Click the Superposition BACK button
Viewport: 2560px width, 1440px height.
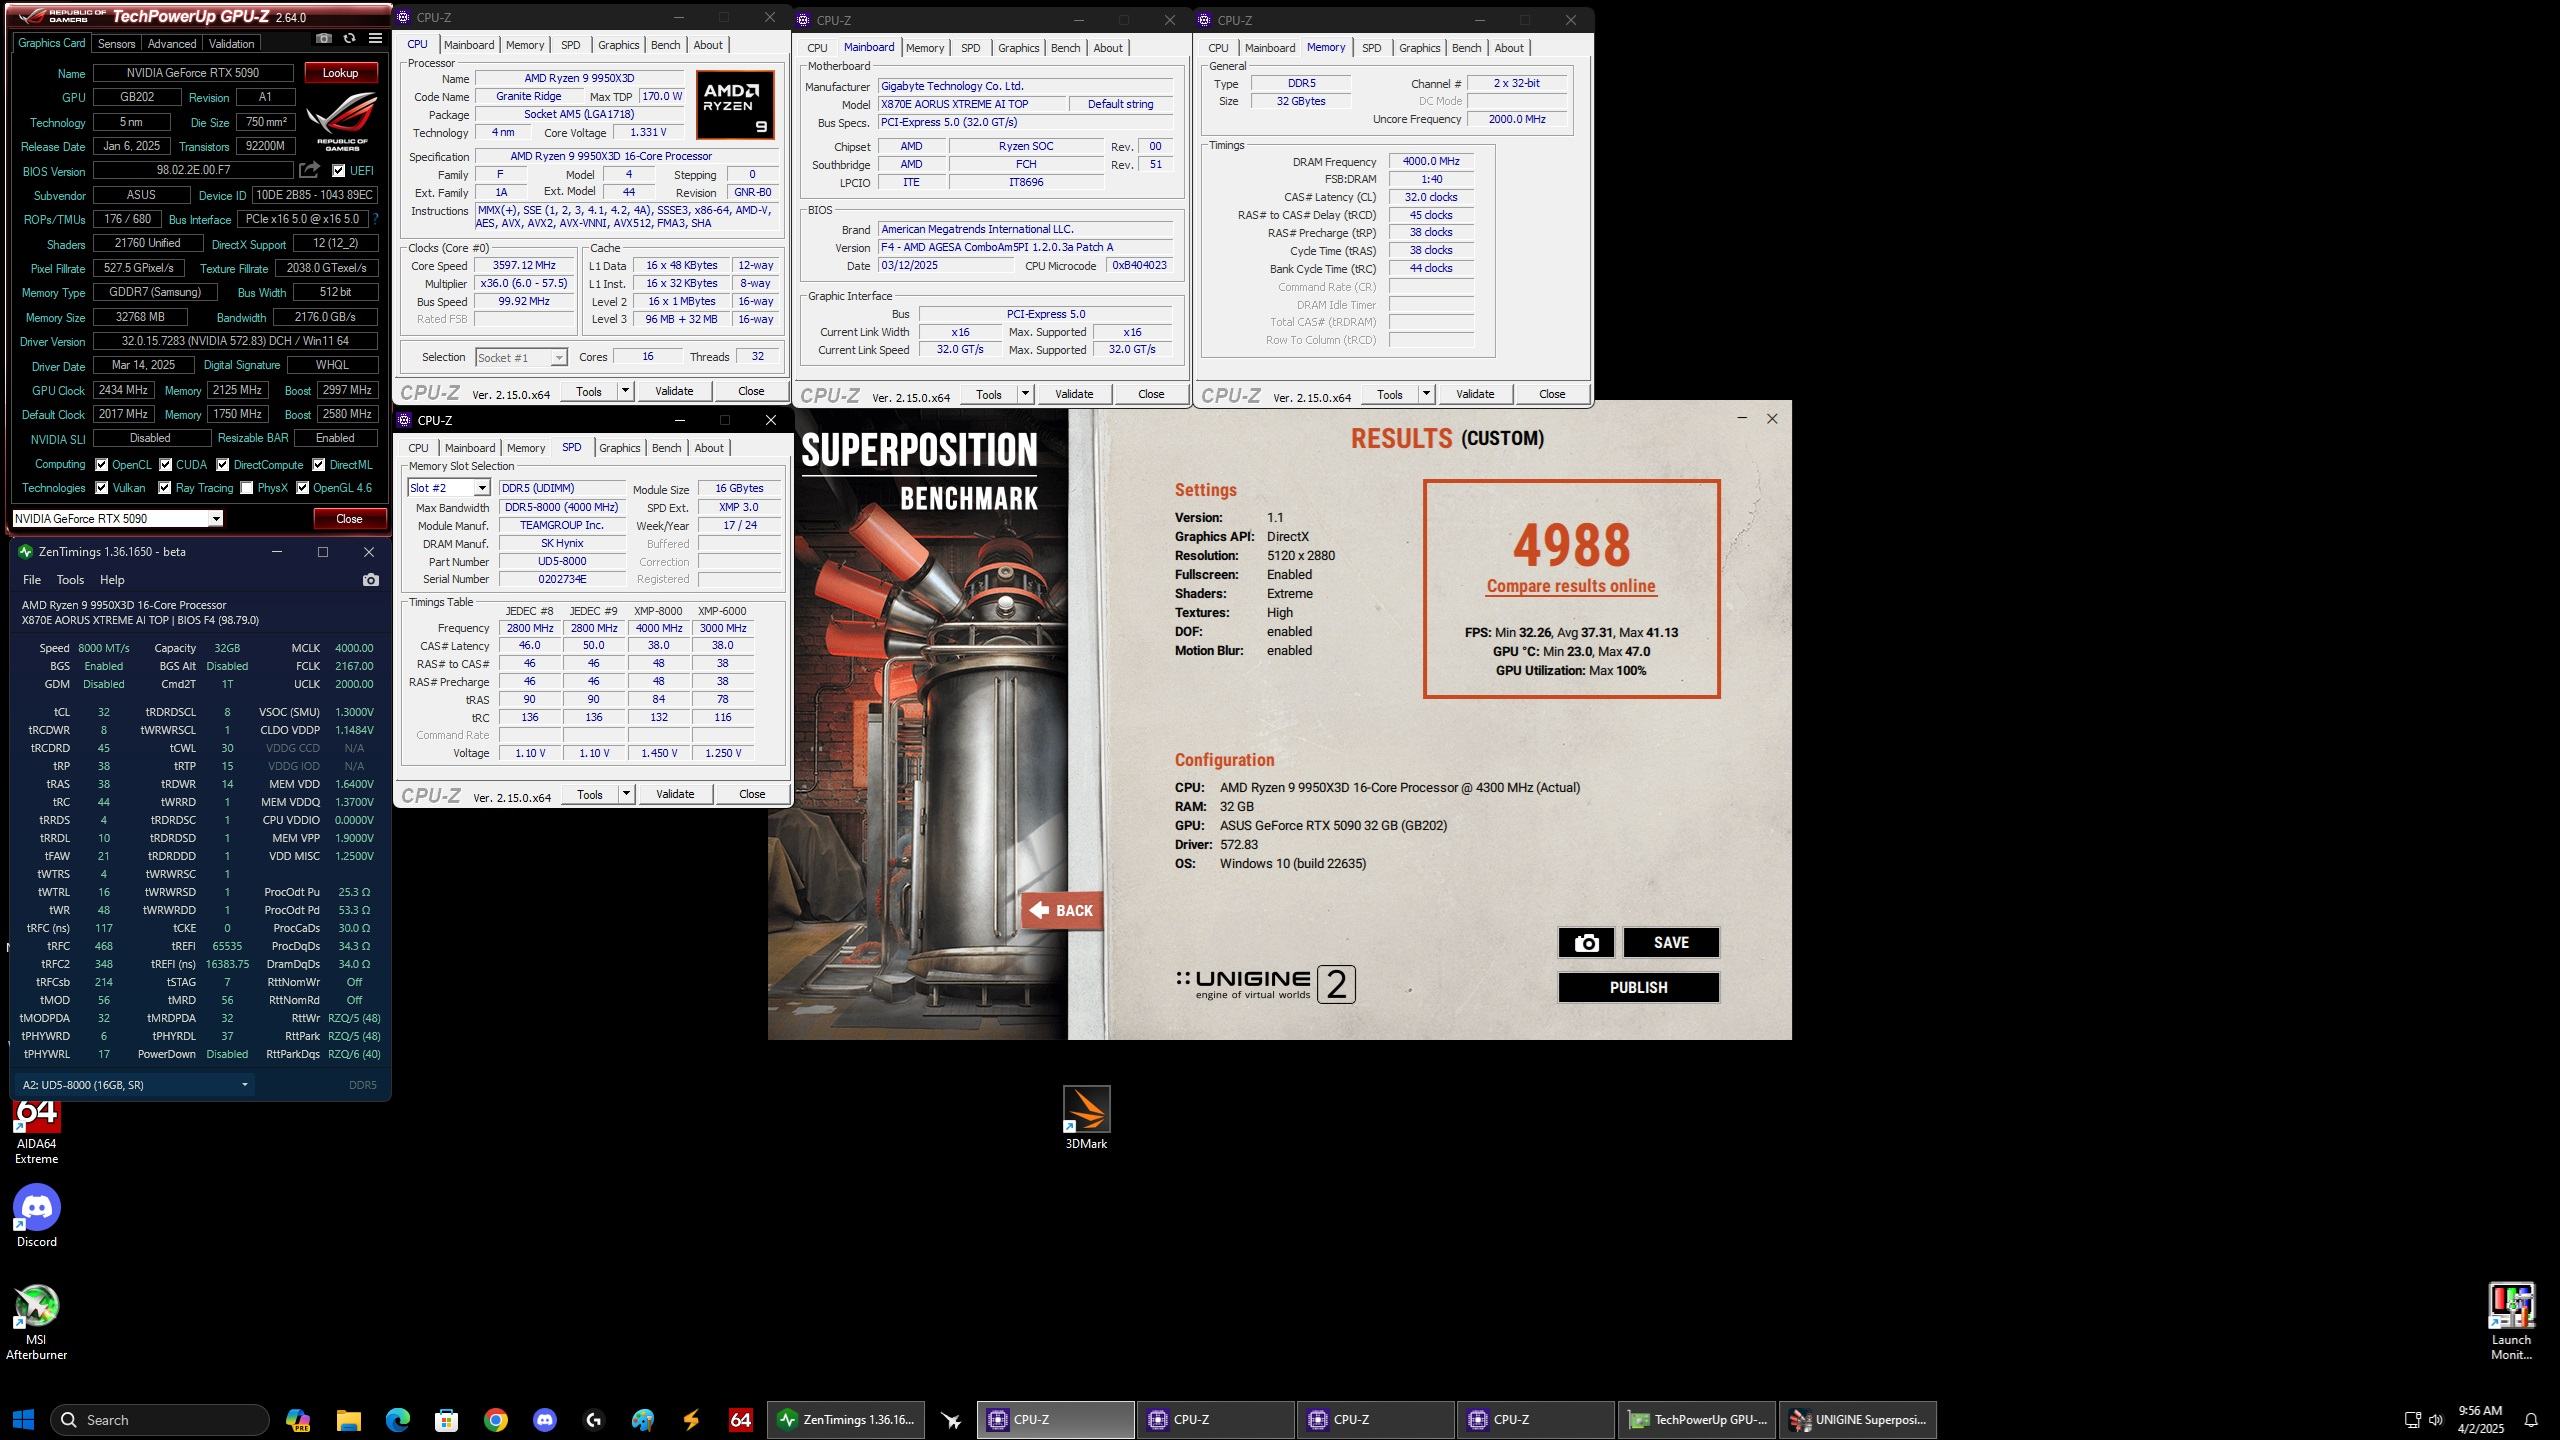(1062, 910)
